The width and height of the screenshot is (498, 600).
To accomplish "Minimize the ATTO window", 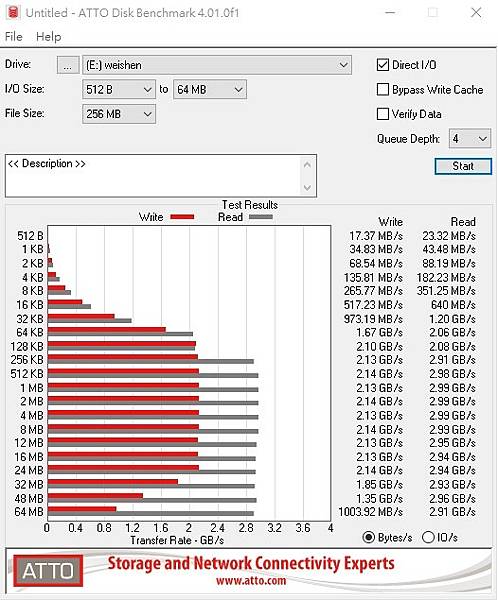I will pyautogui.click(x=390, y=13).
